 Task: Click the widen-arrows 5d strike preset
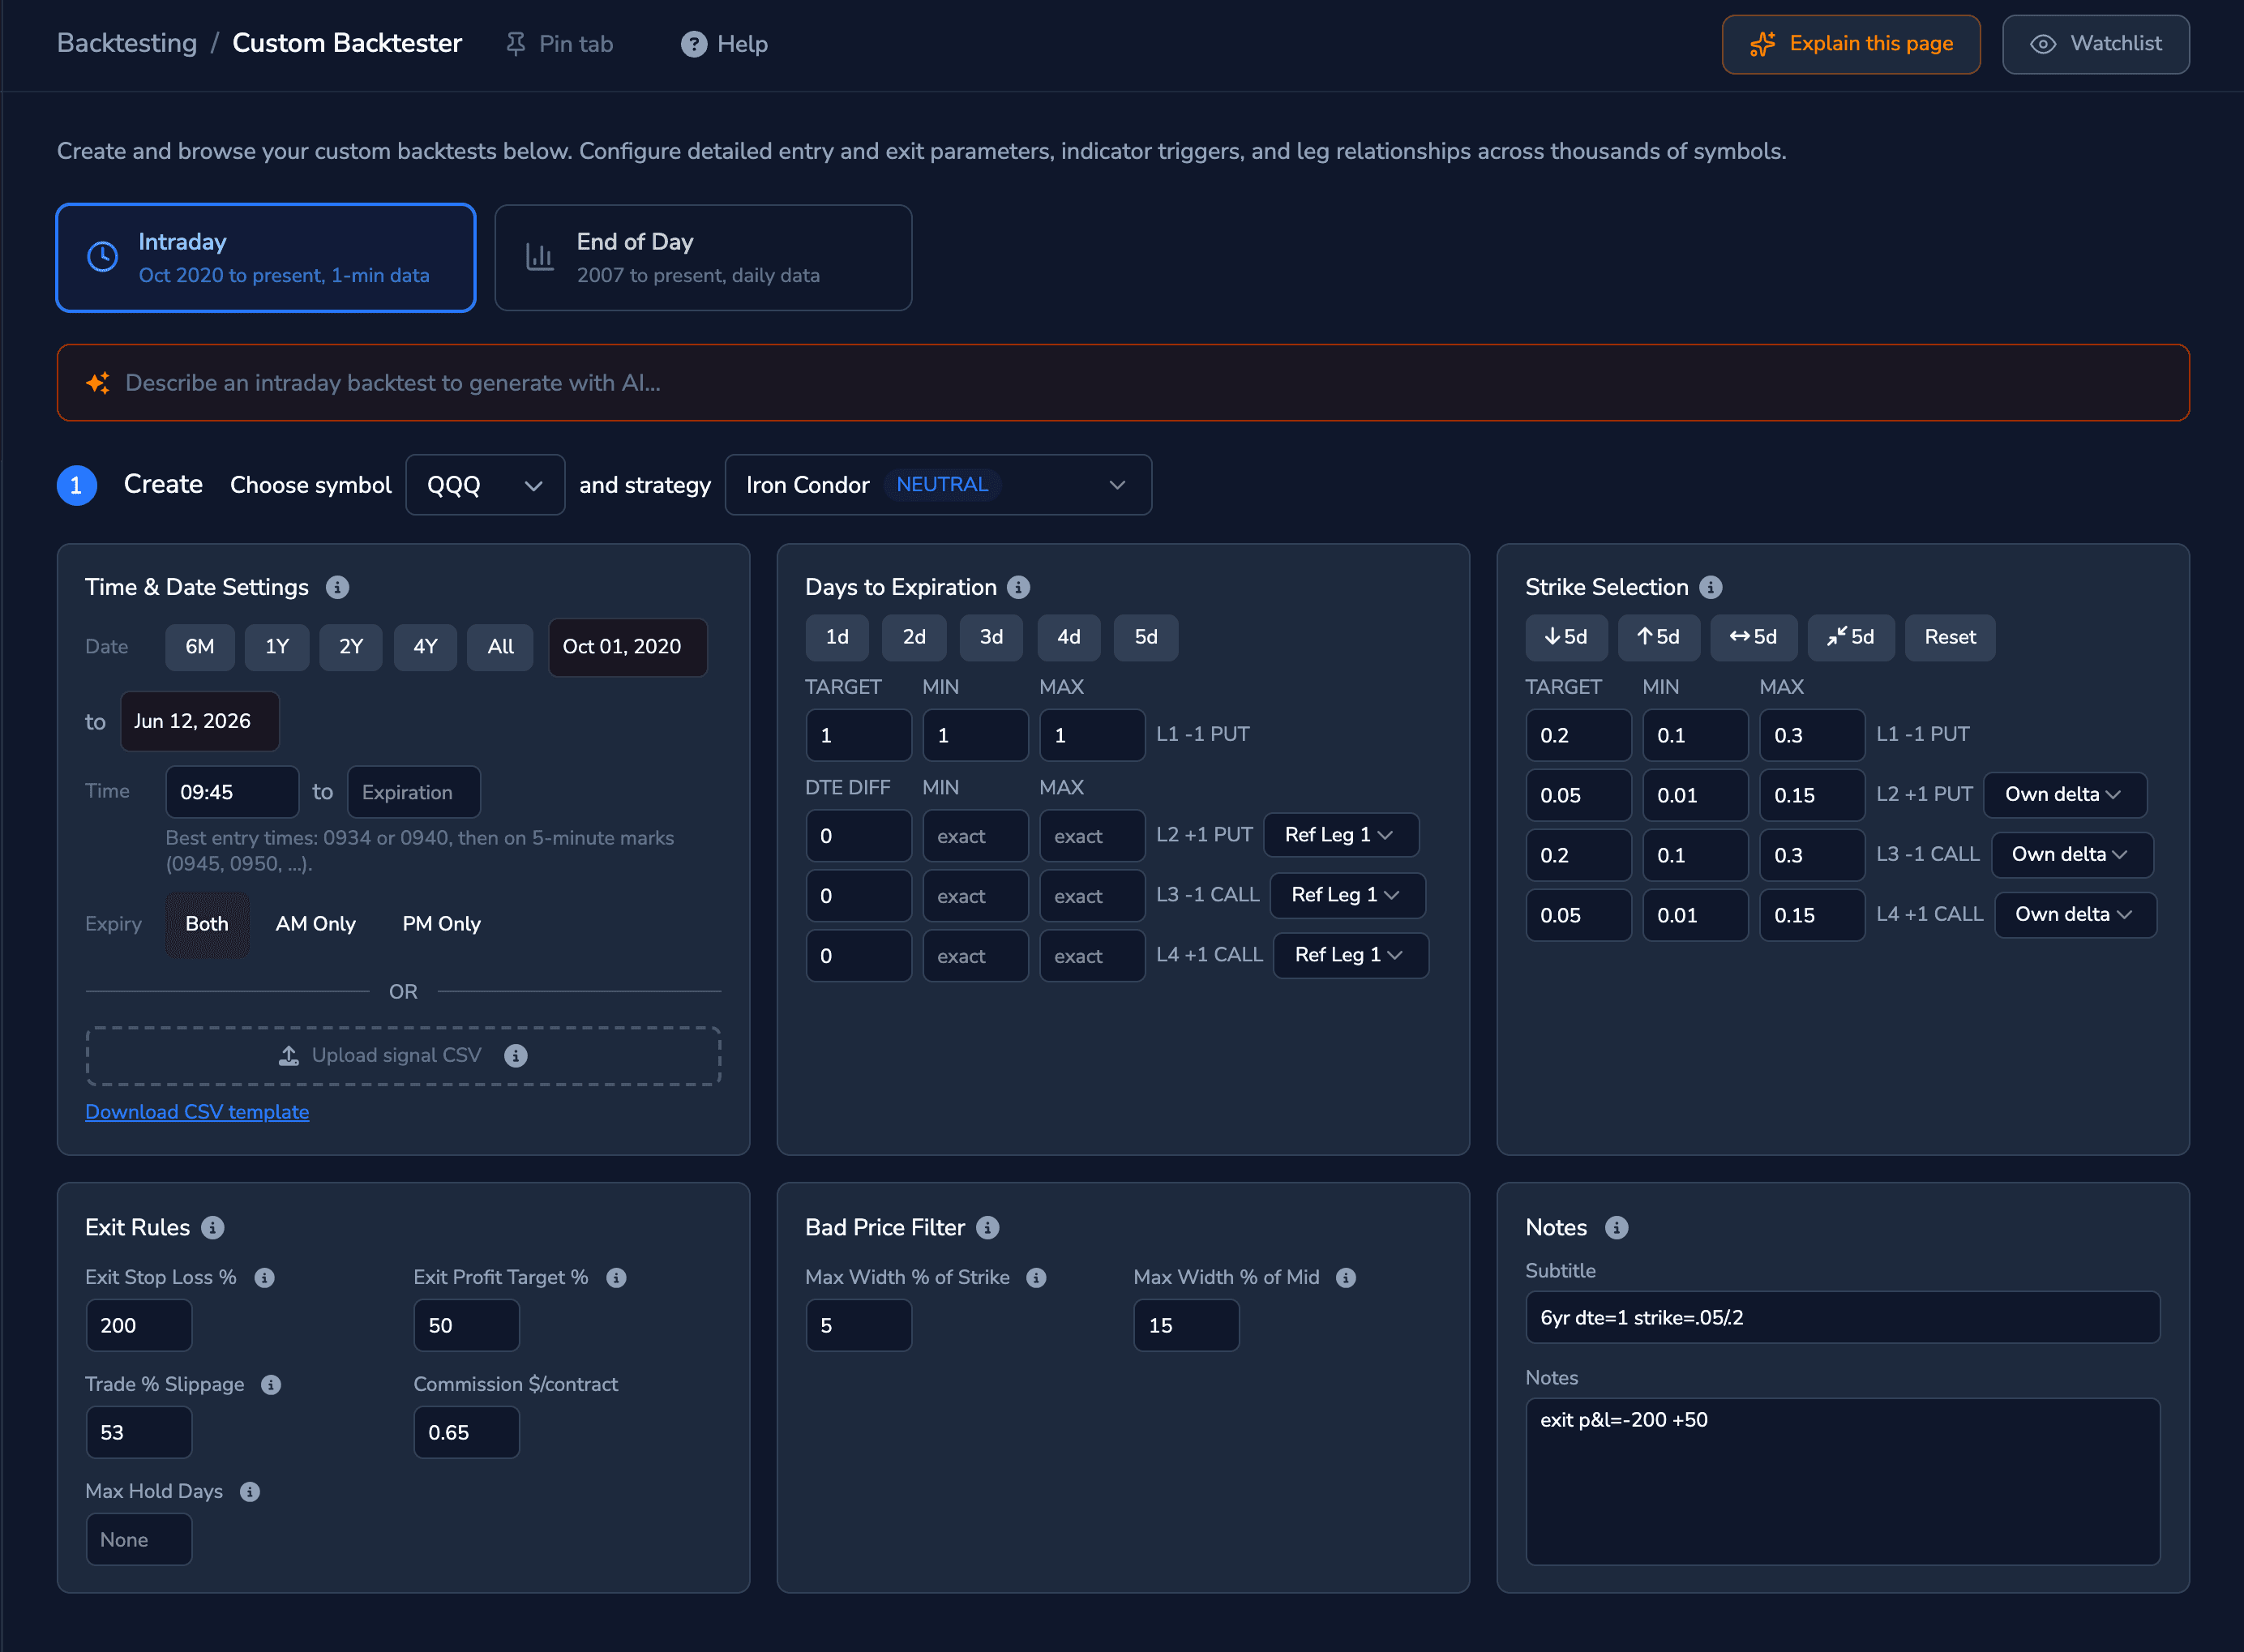click(x=1753, y=637)
